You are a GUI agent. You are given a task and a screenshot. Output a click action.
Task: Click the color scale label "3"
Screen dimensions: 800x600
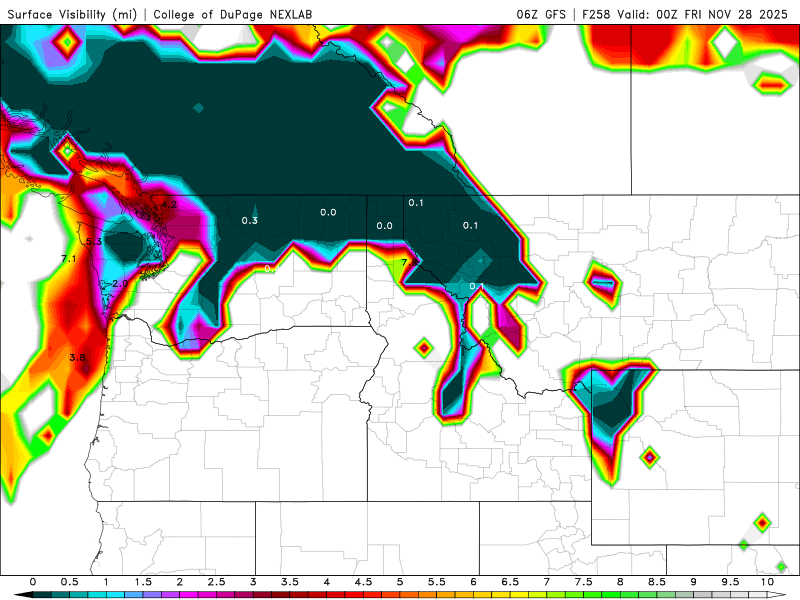(253, 582)
